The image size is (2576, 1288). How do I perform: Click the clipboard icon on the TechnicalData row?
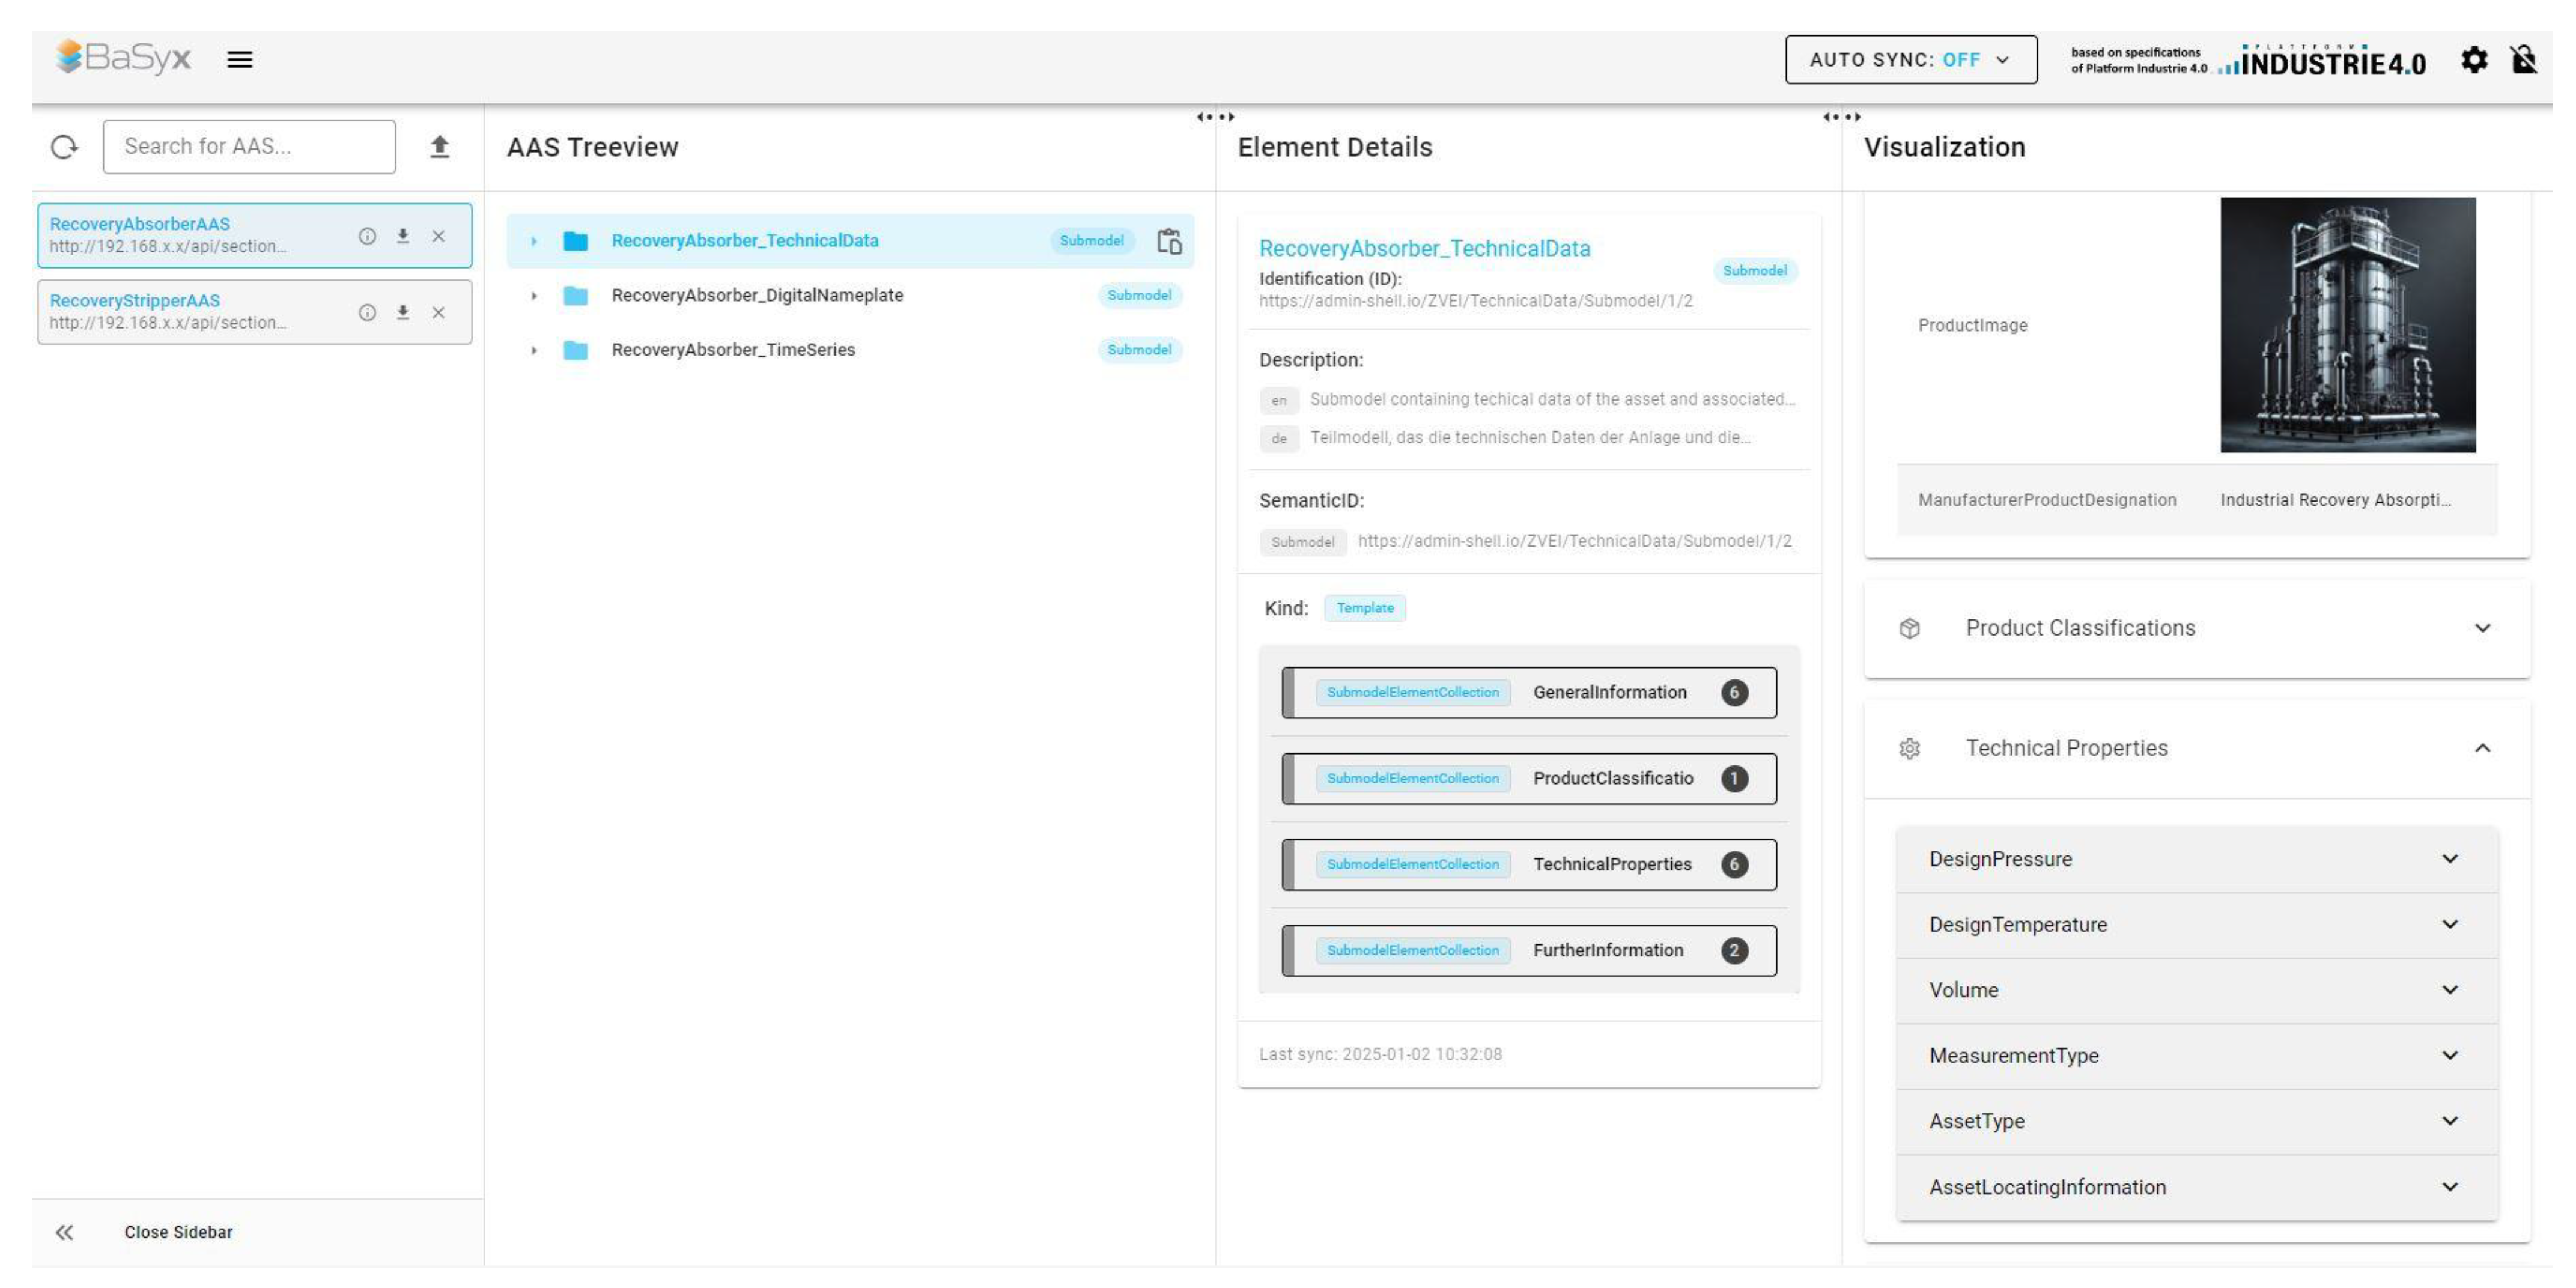1169,241
